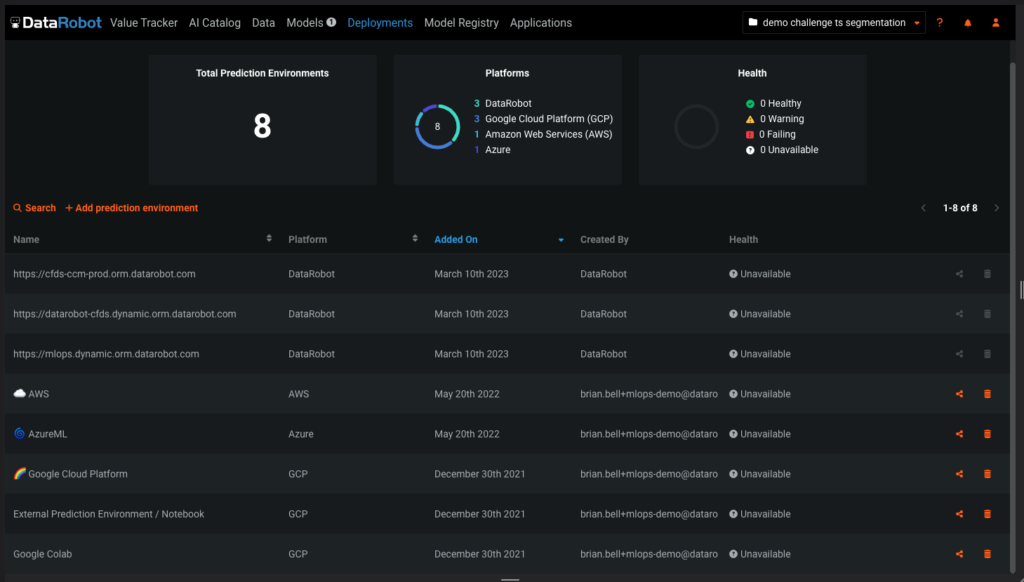Click the Google Cloud Platform rainbow icon
The height and width of the screenshot is (582, 1024).
(x=20, y=474)
